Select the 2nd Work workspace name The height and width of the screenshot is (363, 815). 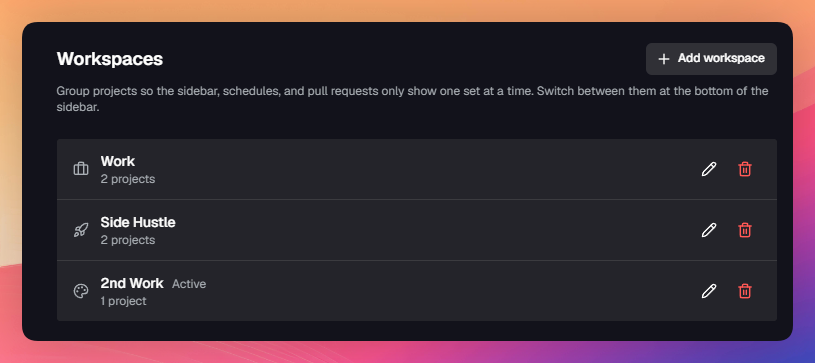(x=132, y=283)
